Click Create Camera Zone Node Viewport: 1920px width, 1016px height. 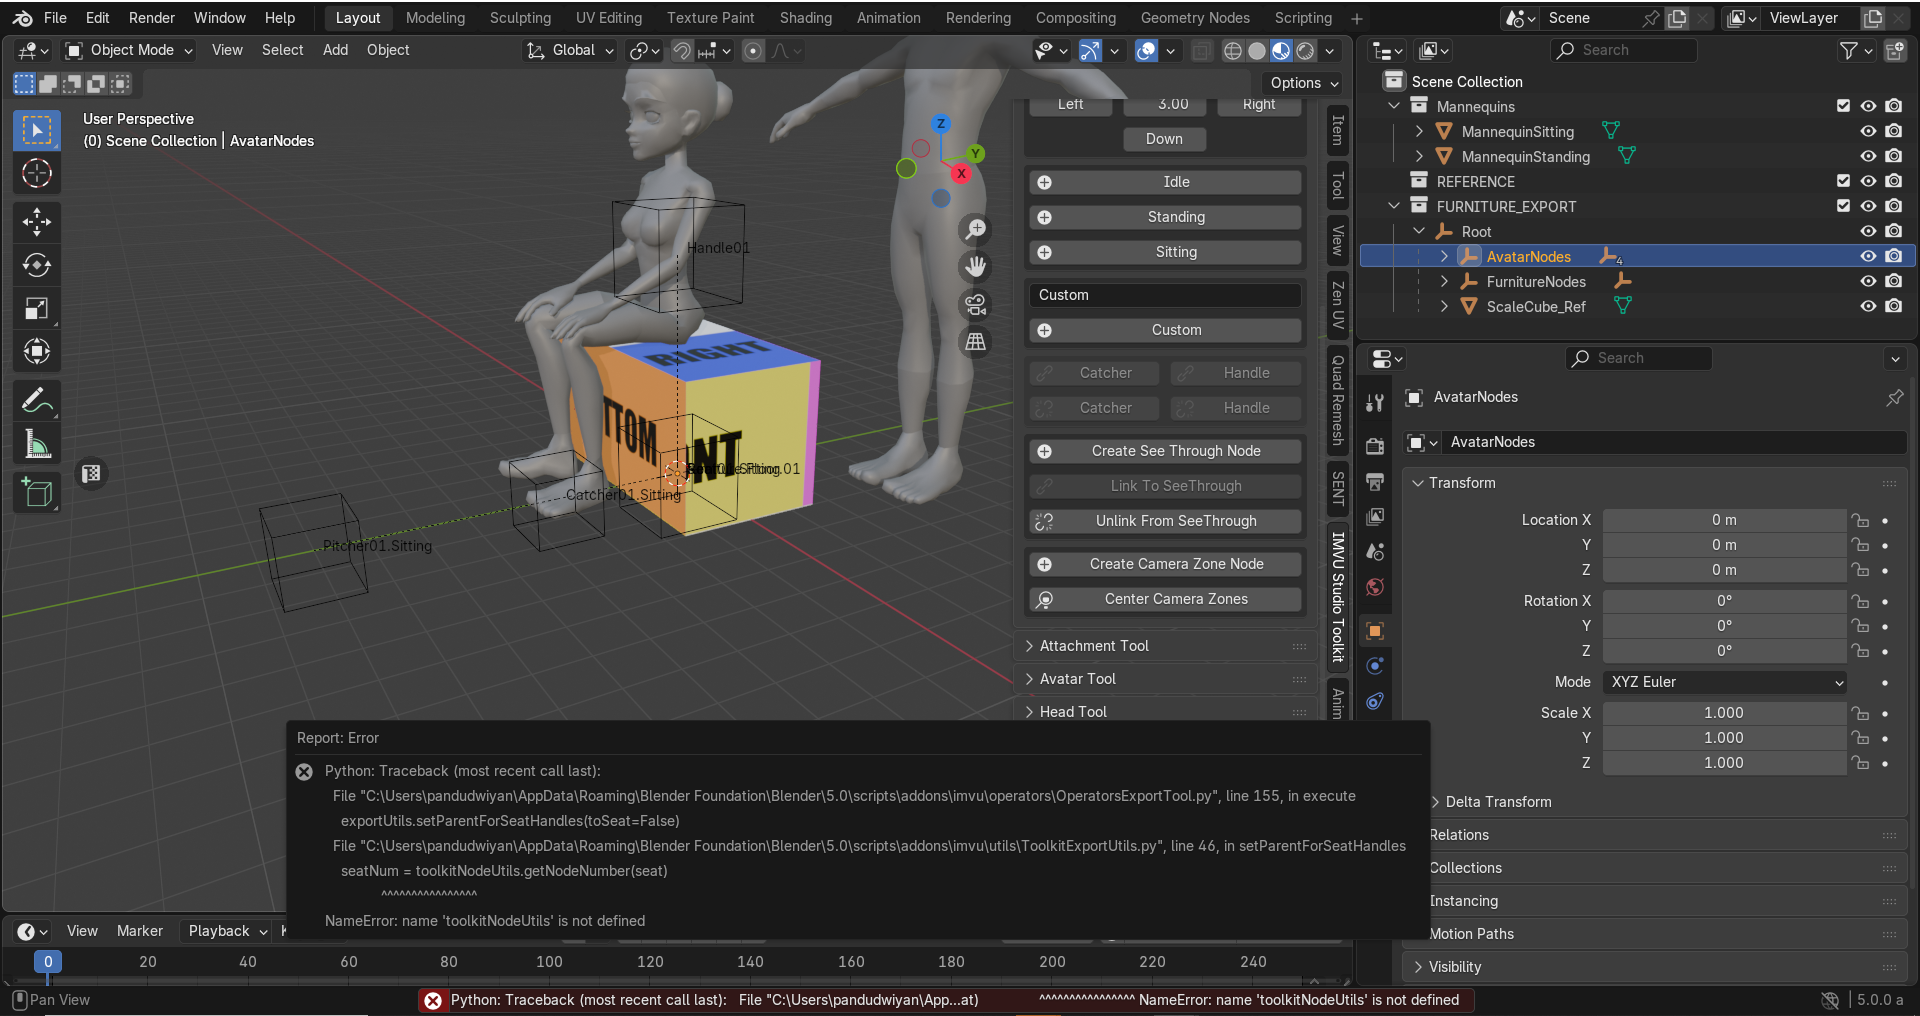[1165, 564]
